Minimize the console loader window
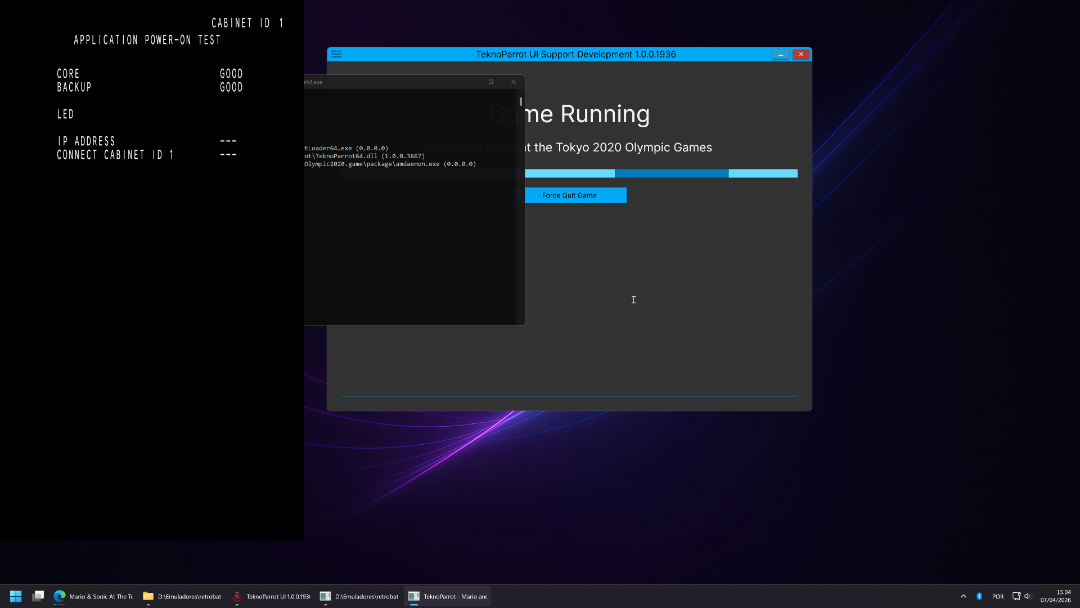This screenshot has width=1080, height=608. pos(467,82)
